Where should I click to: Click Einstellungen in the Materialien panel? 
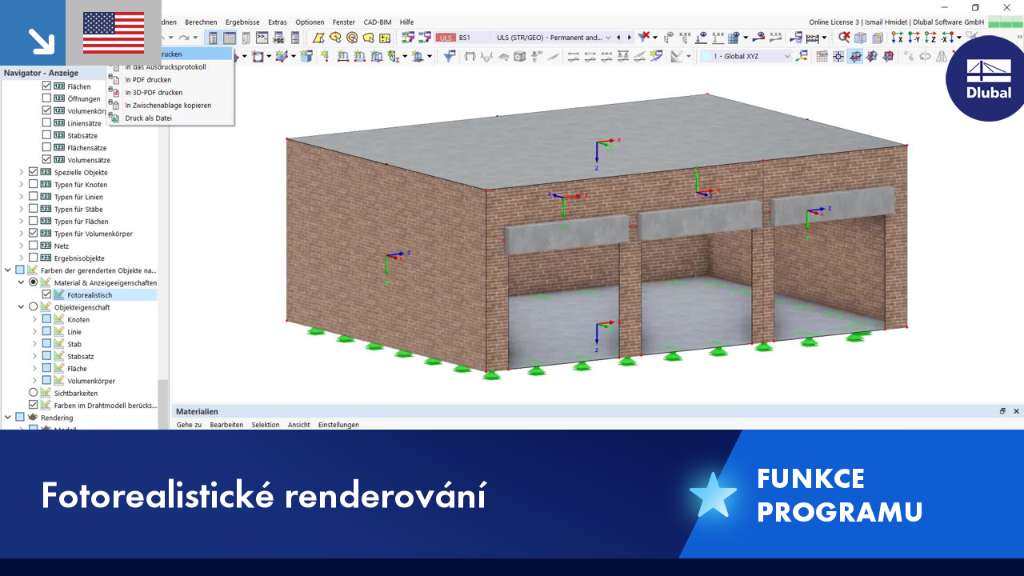click(338, 424)
